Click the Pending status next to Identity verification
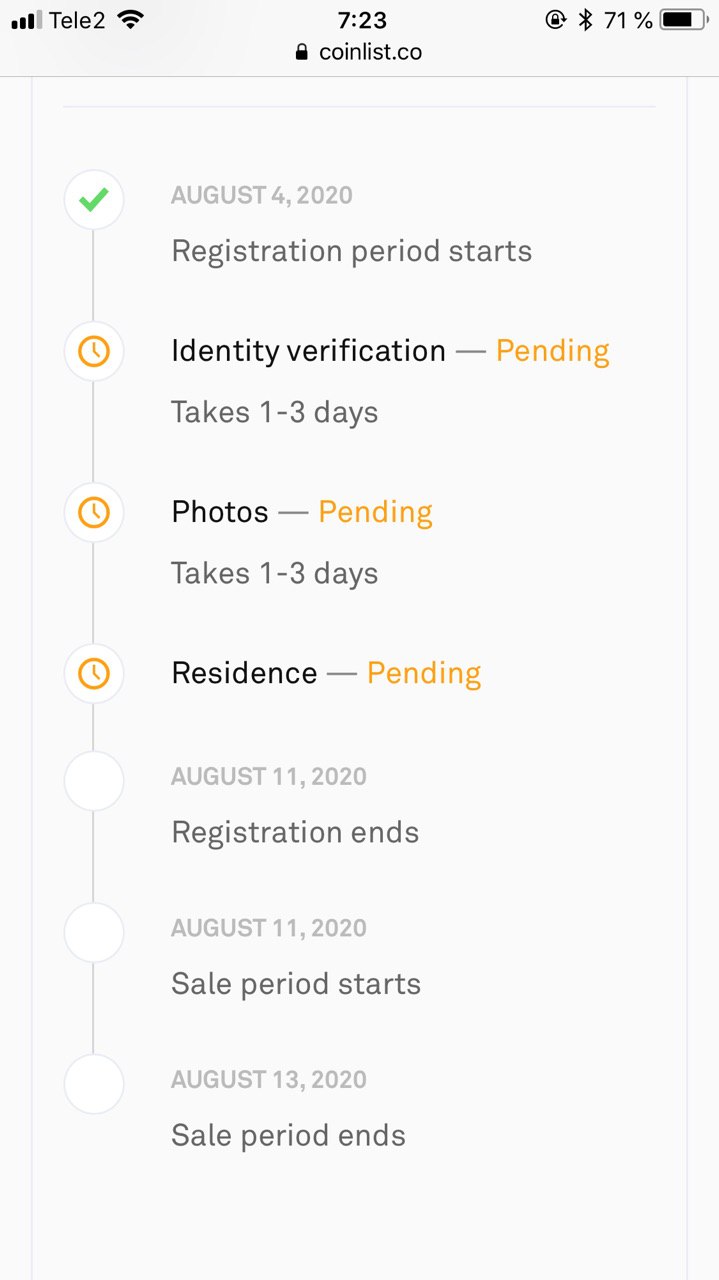Screen dimensions: 719x1280 [x=553, y=351]
